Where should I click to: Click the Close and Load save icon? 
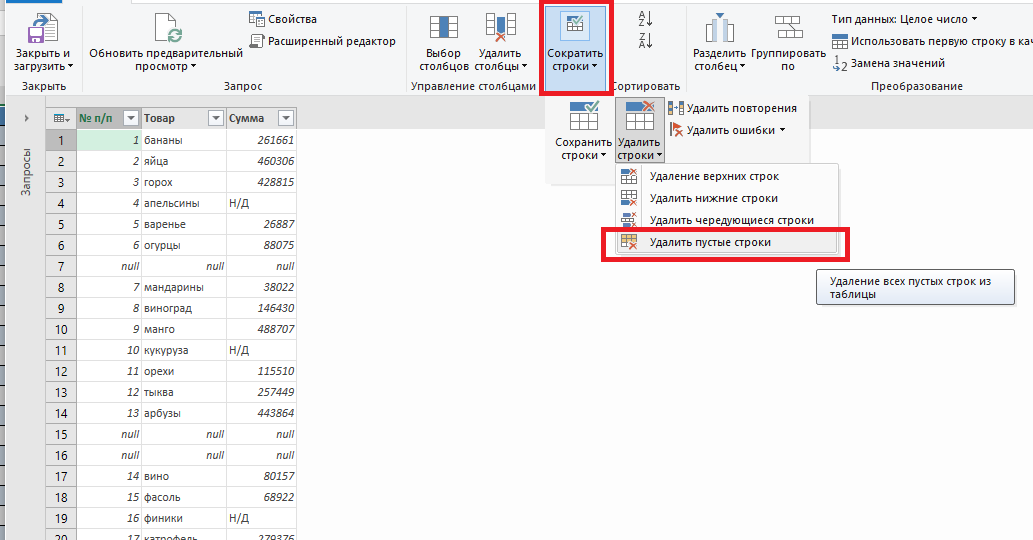tap(43, 29)
